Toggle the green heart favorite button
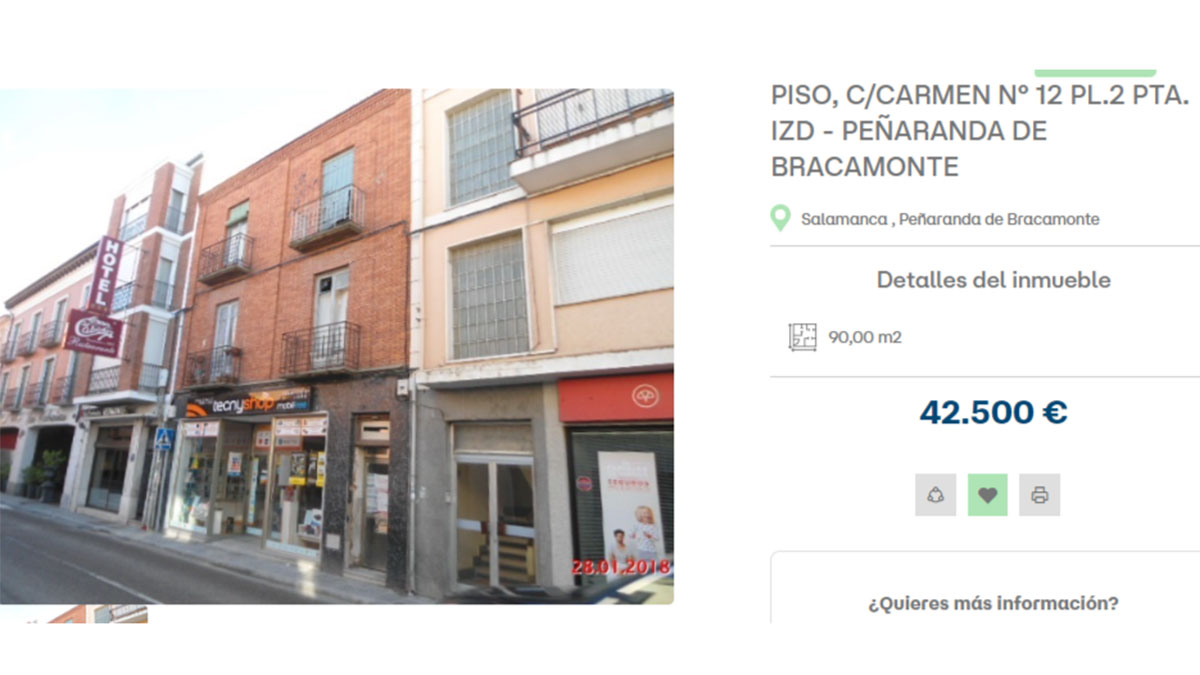1200x675 pixels. click(x=987, y=495)
